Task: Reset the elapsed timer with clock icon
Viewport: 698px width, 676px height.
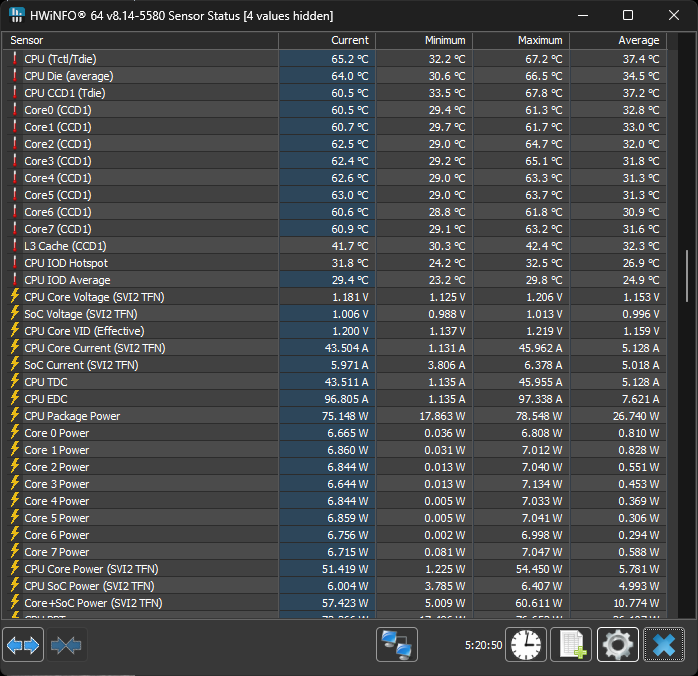Action: pos(526,644)
